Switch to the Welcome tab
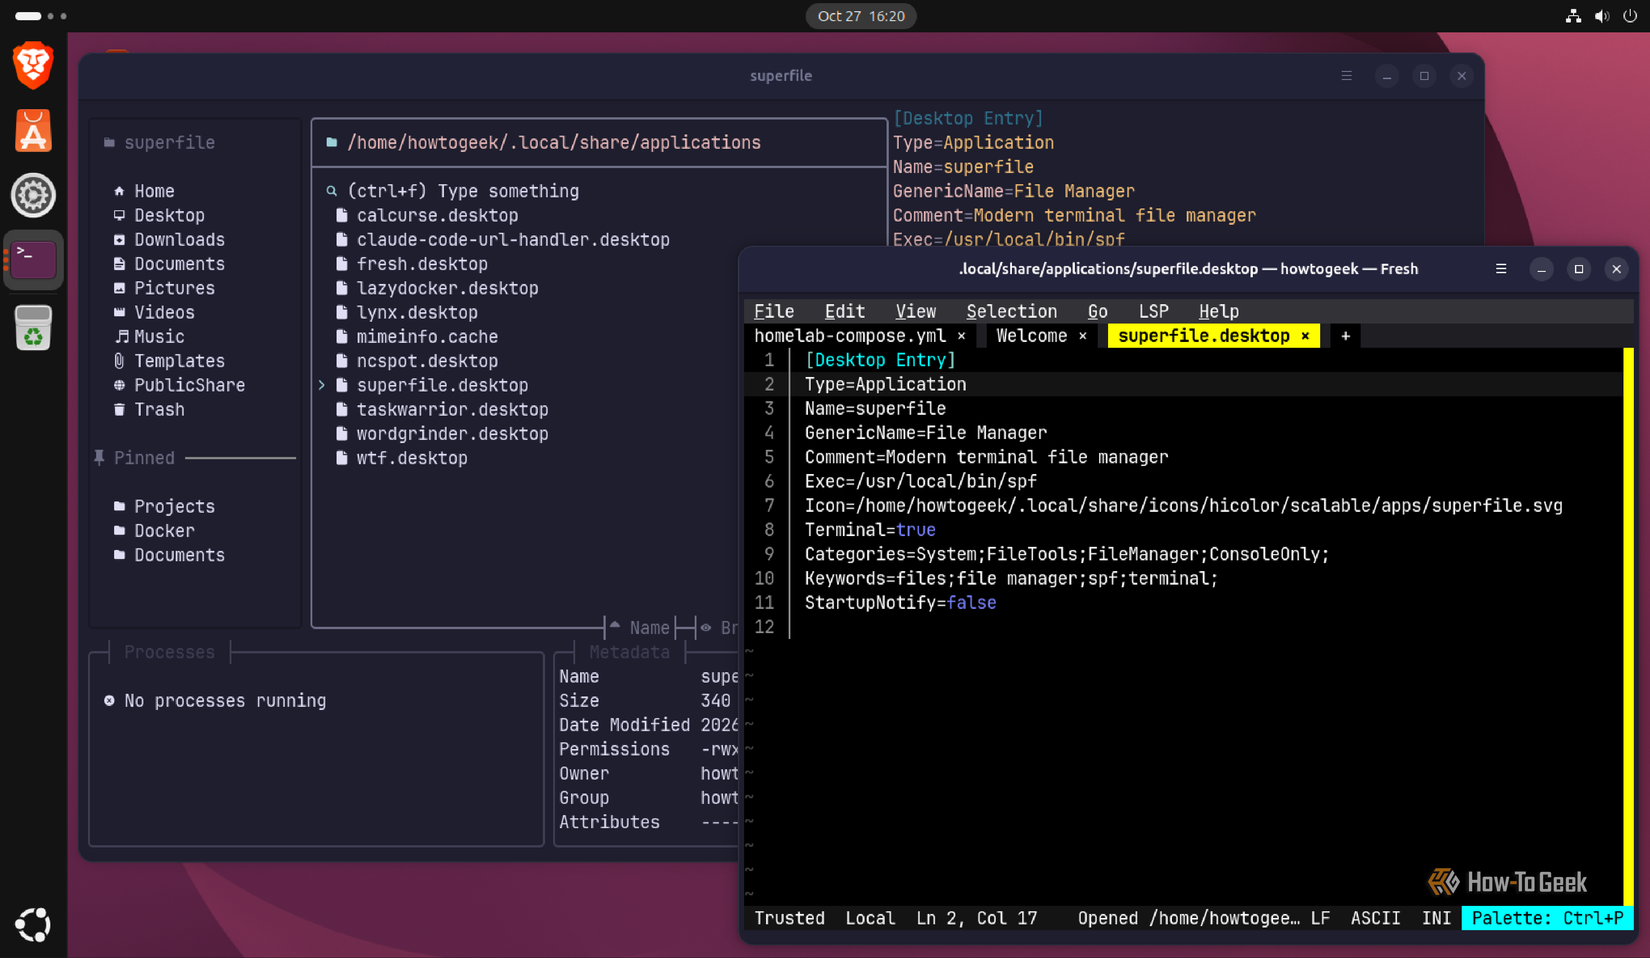 (1031, 336)
